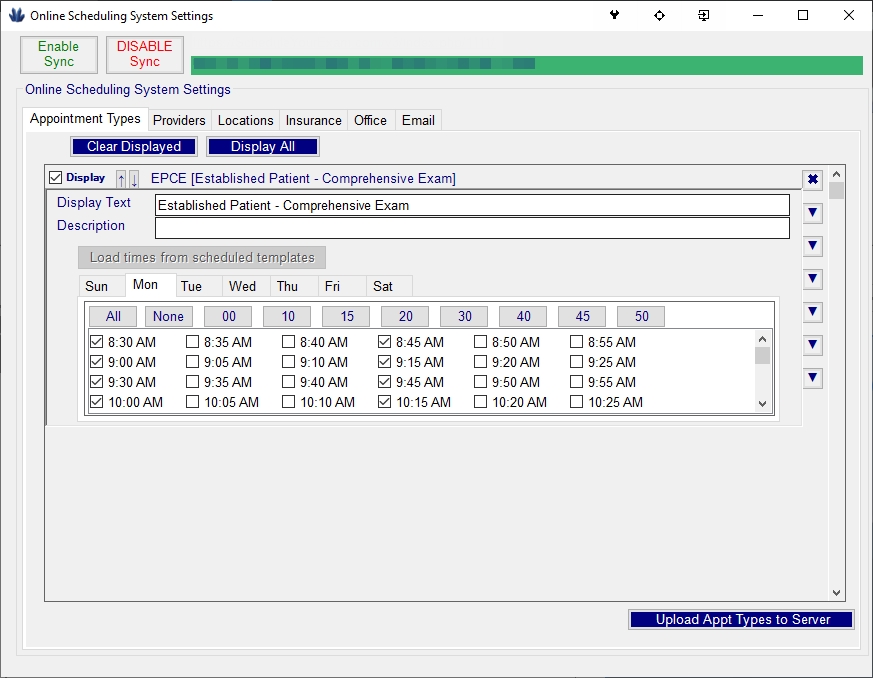
Task: Click the X icon on the EPCE row
Action: click(813, 180)
